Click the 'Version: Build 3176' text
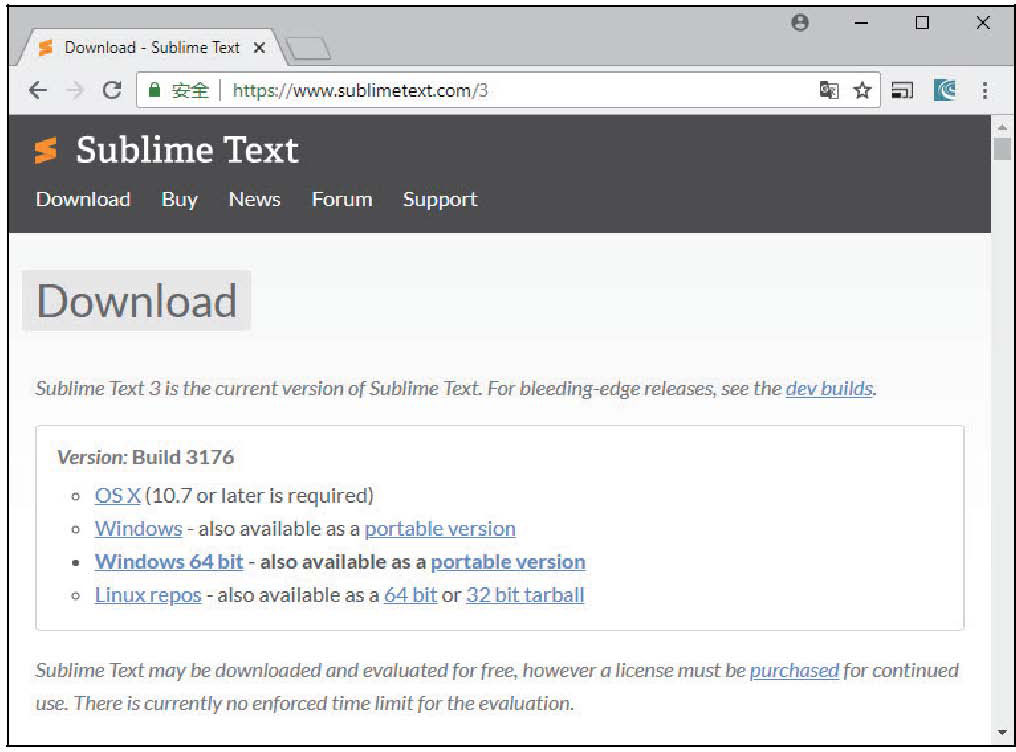1016x752 pixels. [x=146, y=457]
